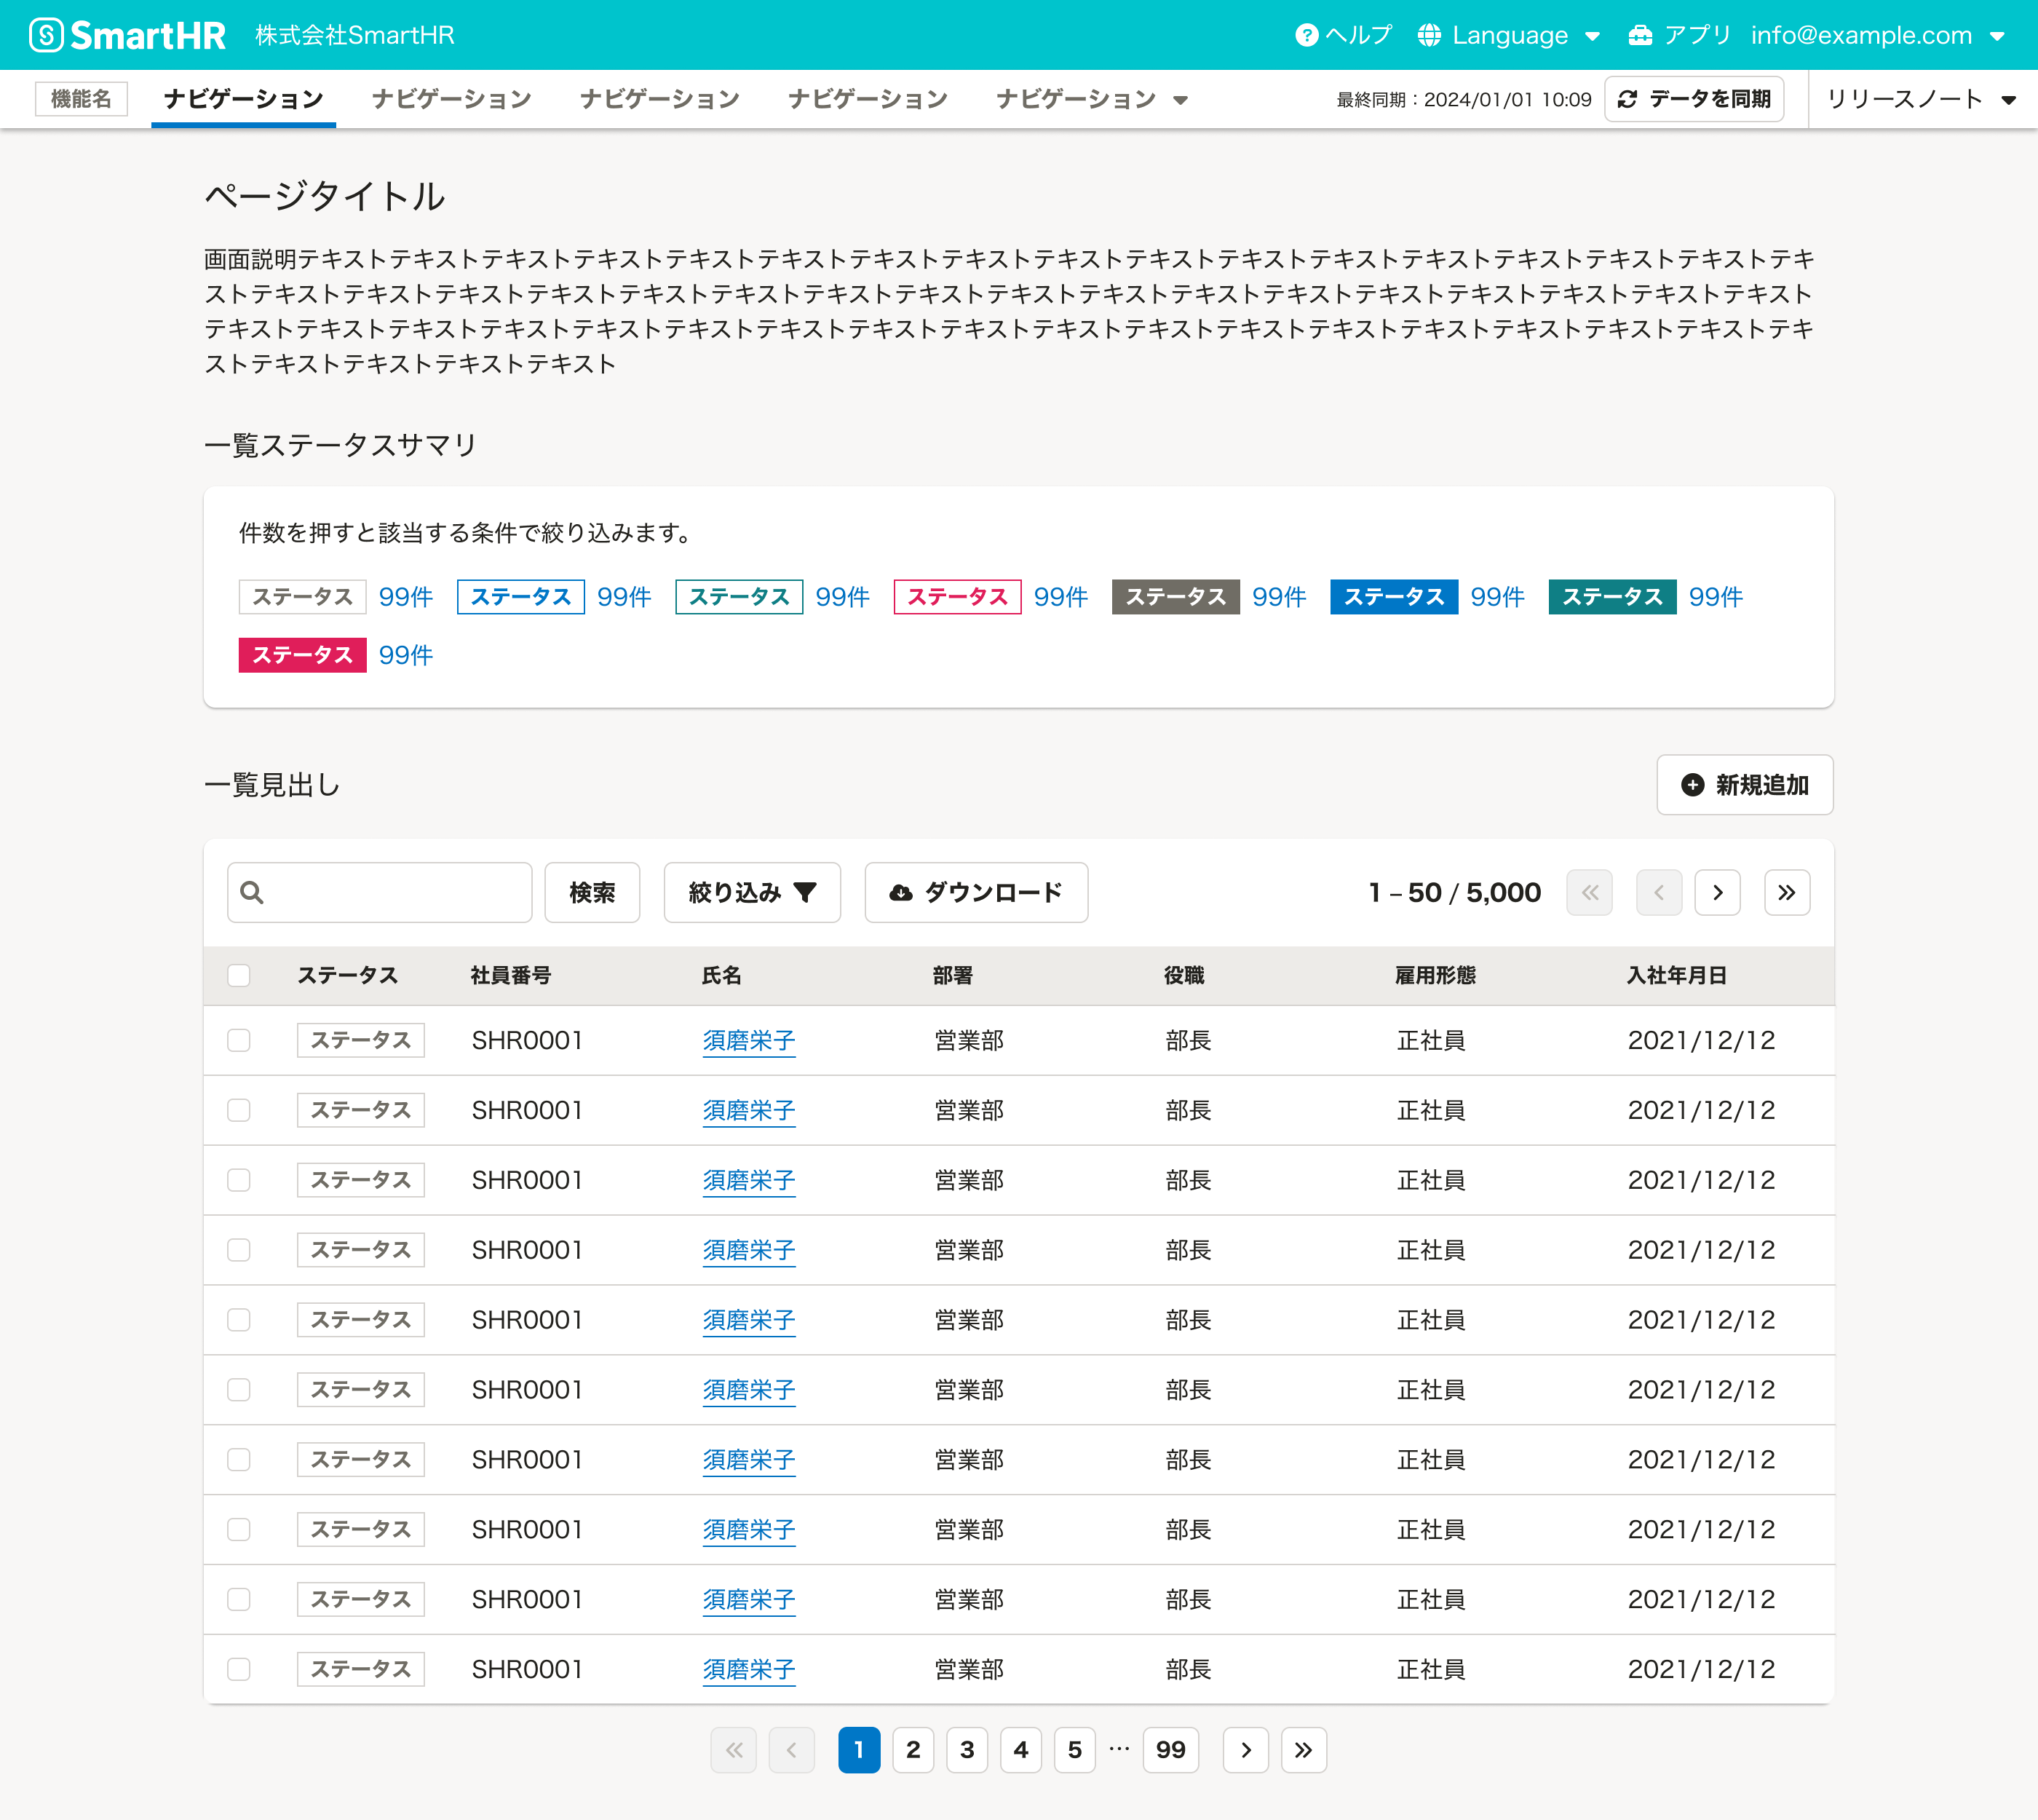This screenshot has height=1820, width=2038.
Task: Select the second navigation tab
Action: click(x=451, y=99)
